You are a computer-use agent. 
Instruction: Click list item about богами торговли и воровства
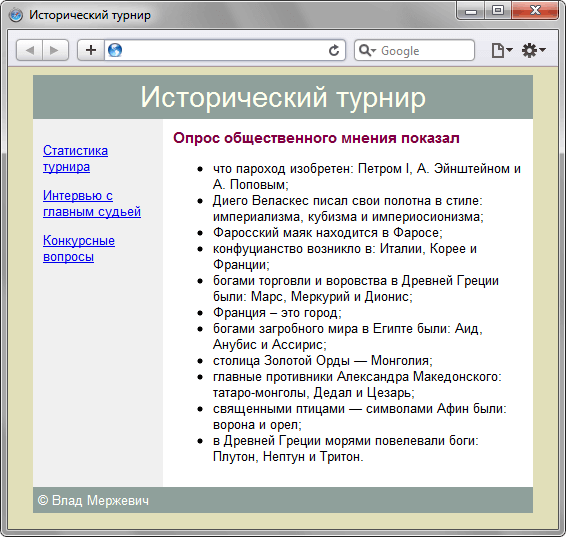(x=356, y=288)
